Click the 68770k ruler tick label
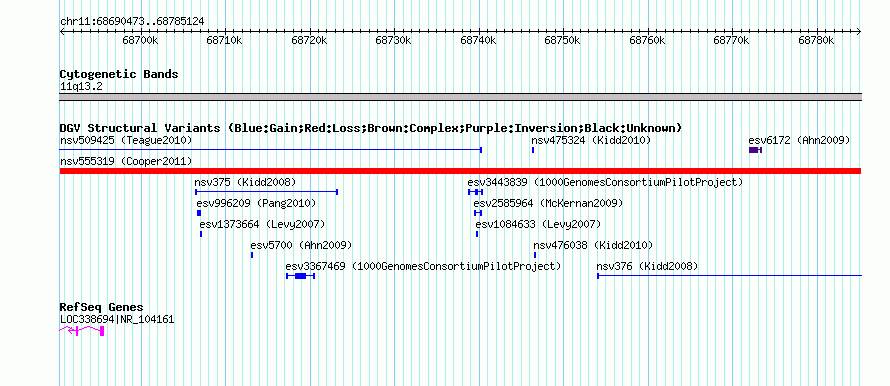 coord(732,41)
